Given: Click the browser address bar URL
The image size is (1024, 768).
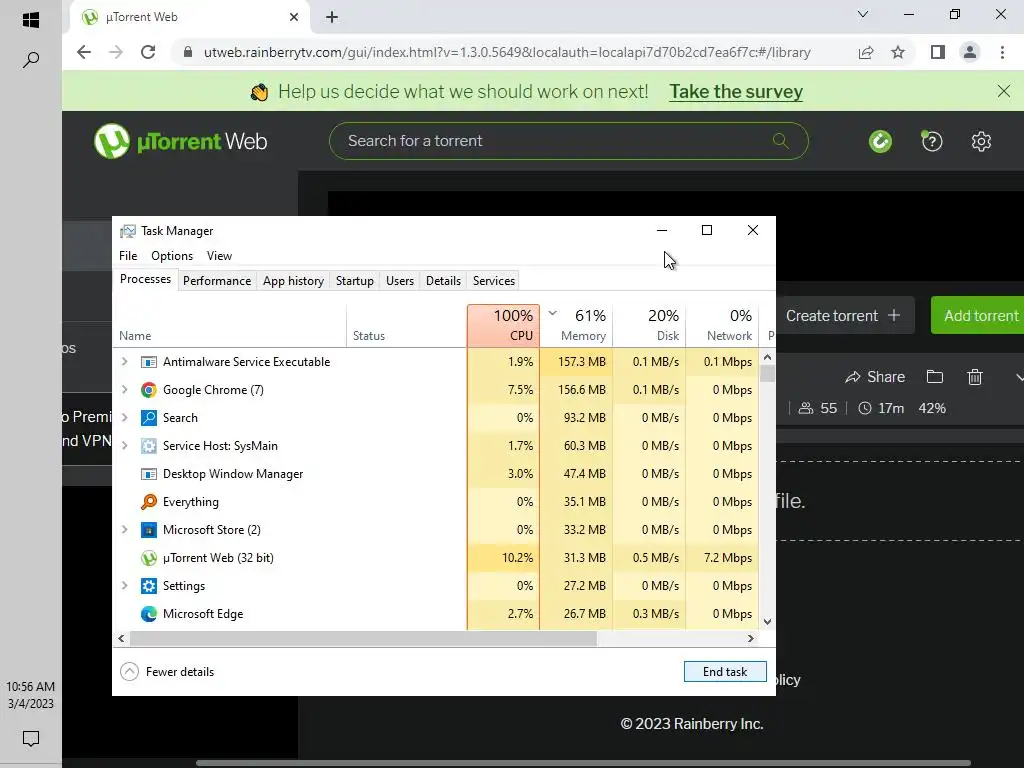Looking at the screenshot, I should tap(507, 52).
